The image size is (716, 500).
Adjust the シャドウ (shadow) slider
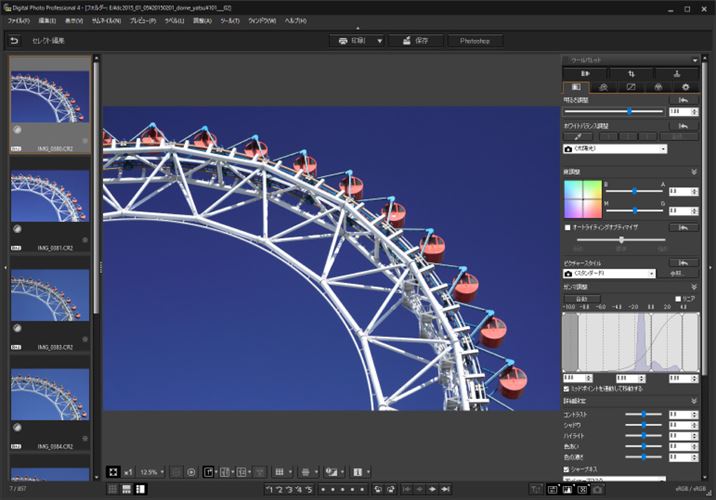643,425
